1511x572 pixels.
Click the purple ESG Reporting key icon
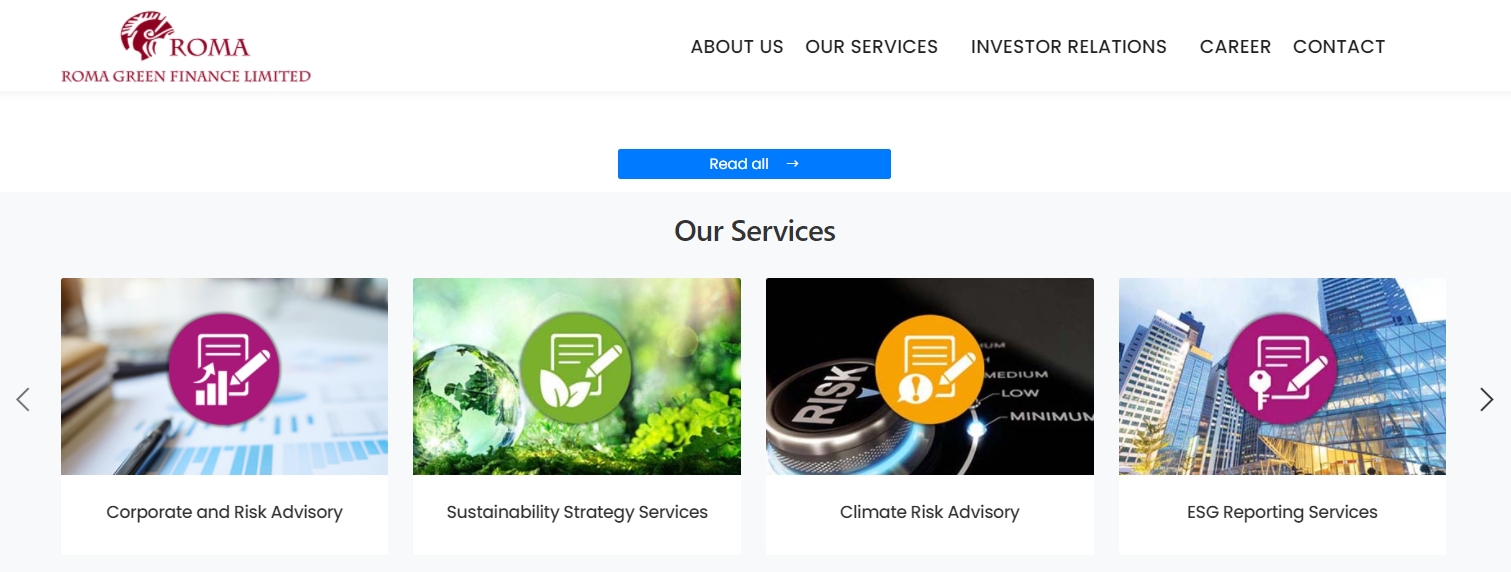click(x=1281, y=368)
